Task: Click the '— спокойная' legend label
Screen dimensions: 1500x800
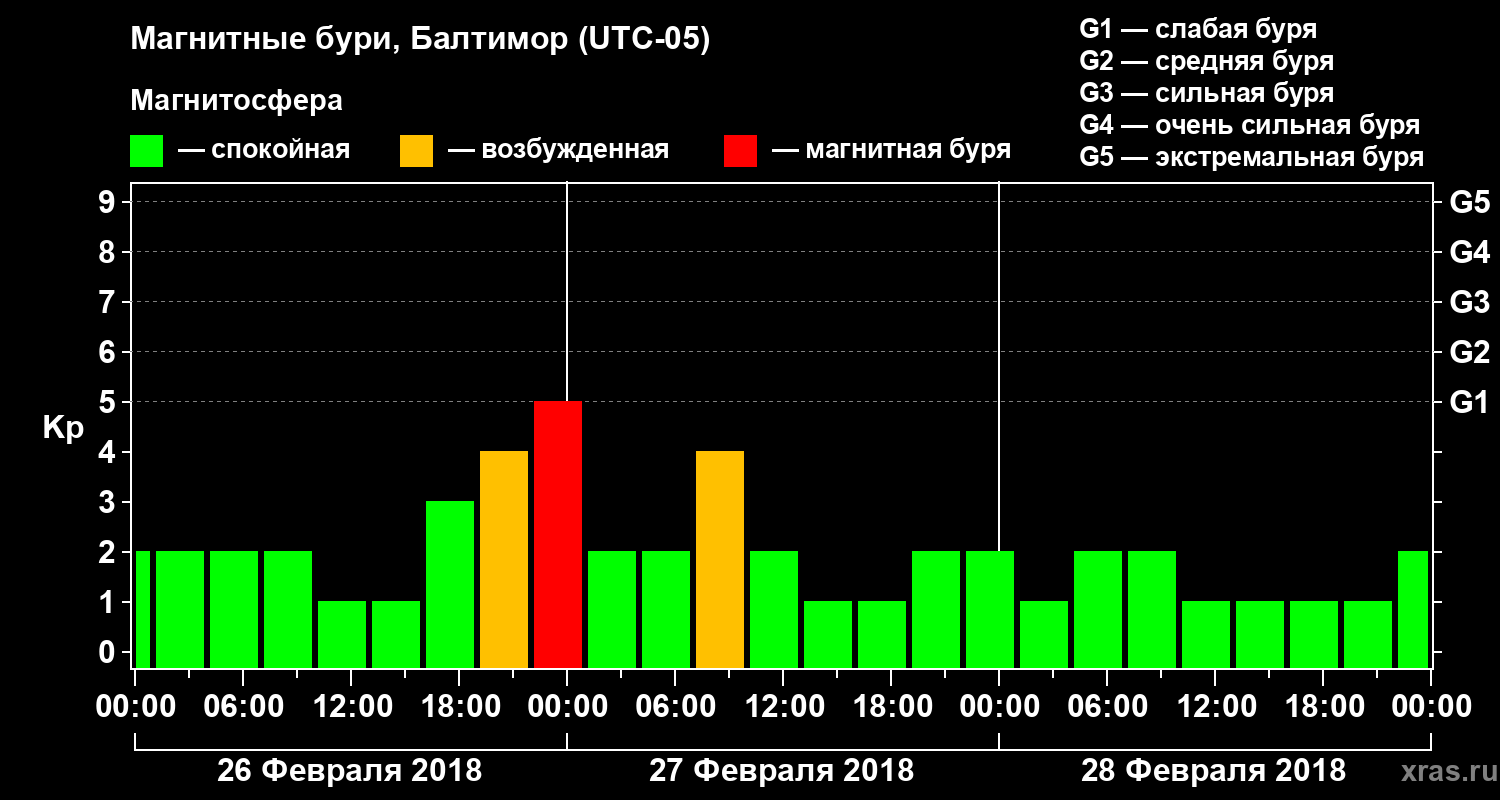Action: 263,150
